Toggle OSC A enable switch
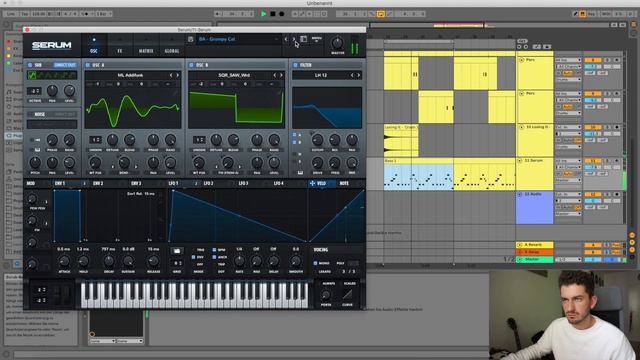The width and height of the screenshot is (640, 360). 88,65
